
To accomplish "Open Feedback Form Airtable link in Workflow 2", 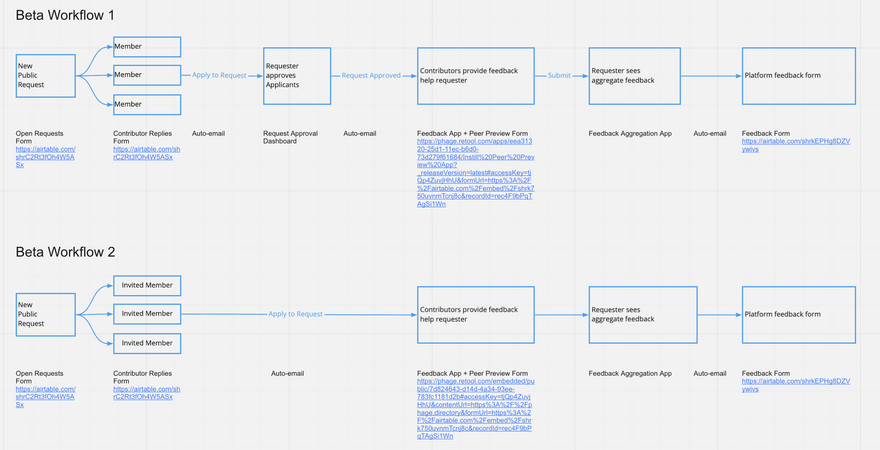I will click(795, 385).
